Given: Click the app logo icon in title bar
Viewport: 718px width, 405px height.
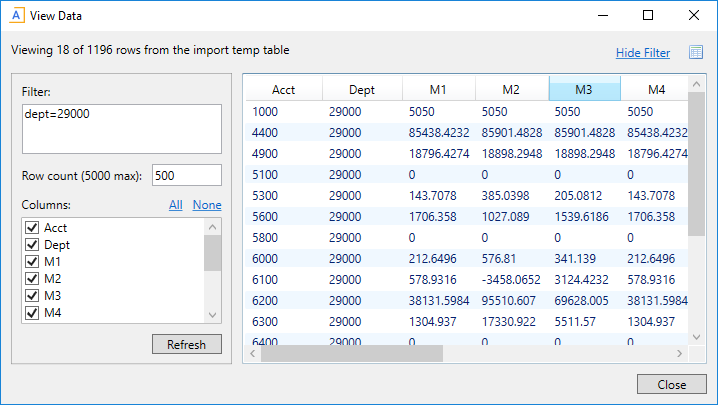Looking at the screenshot, I should [x=17, y=16].
